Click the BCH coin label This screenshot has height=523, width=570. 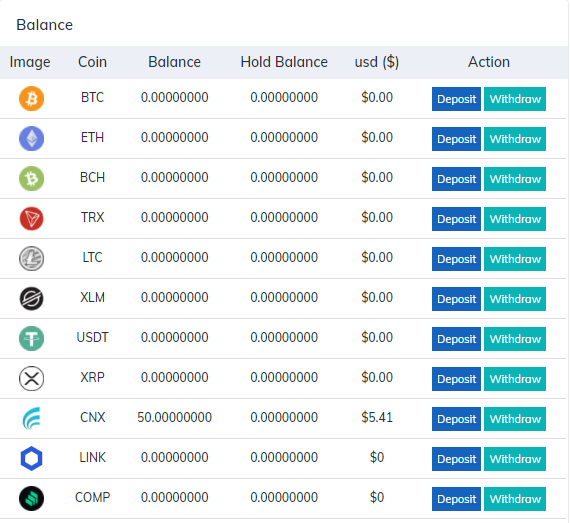(x=92, y=177)
